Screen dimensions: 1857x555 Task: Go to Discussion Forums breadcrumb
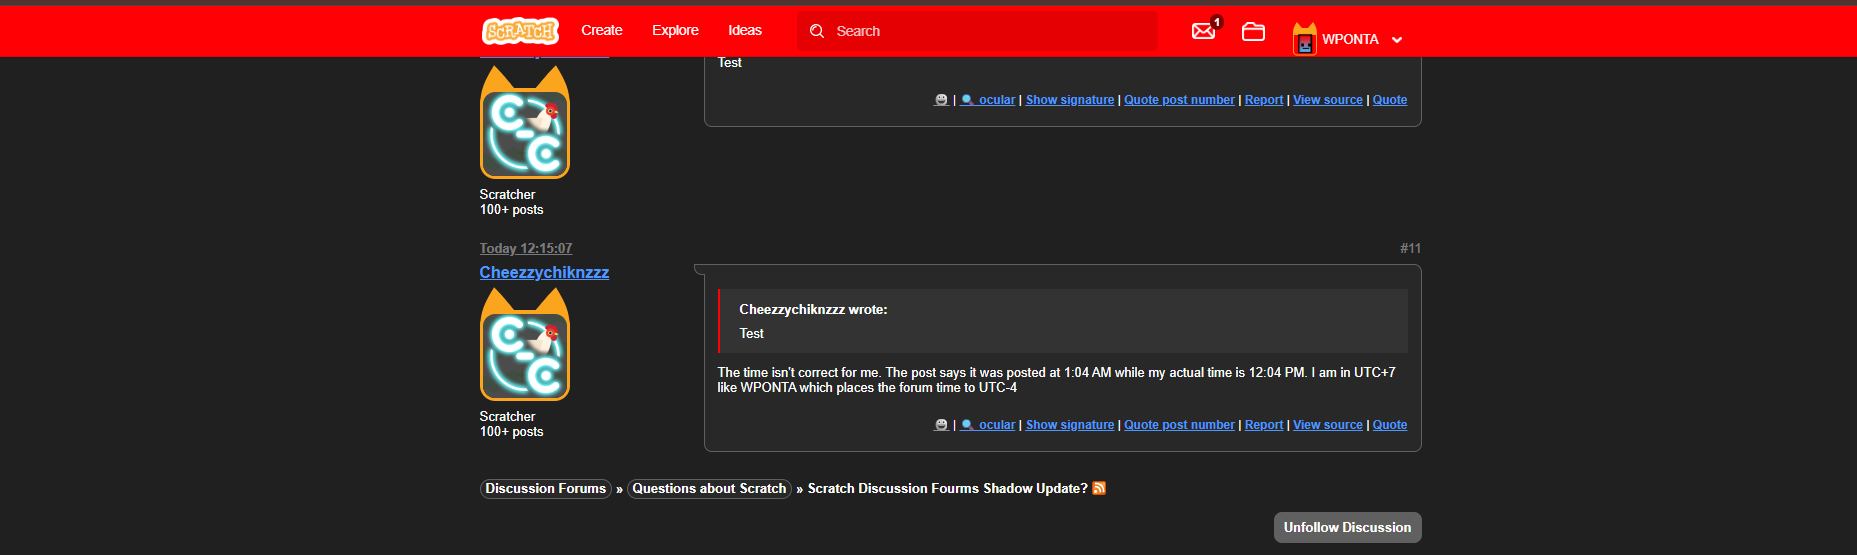(x=546, y=488)
